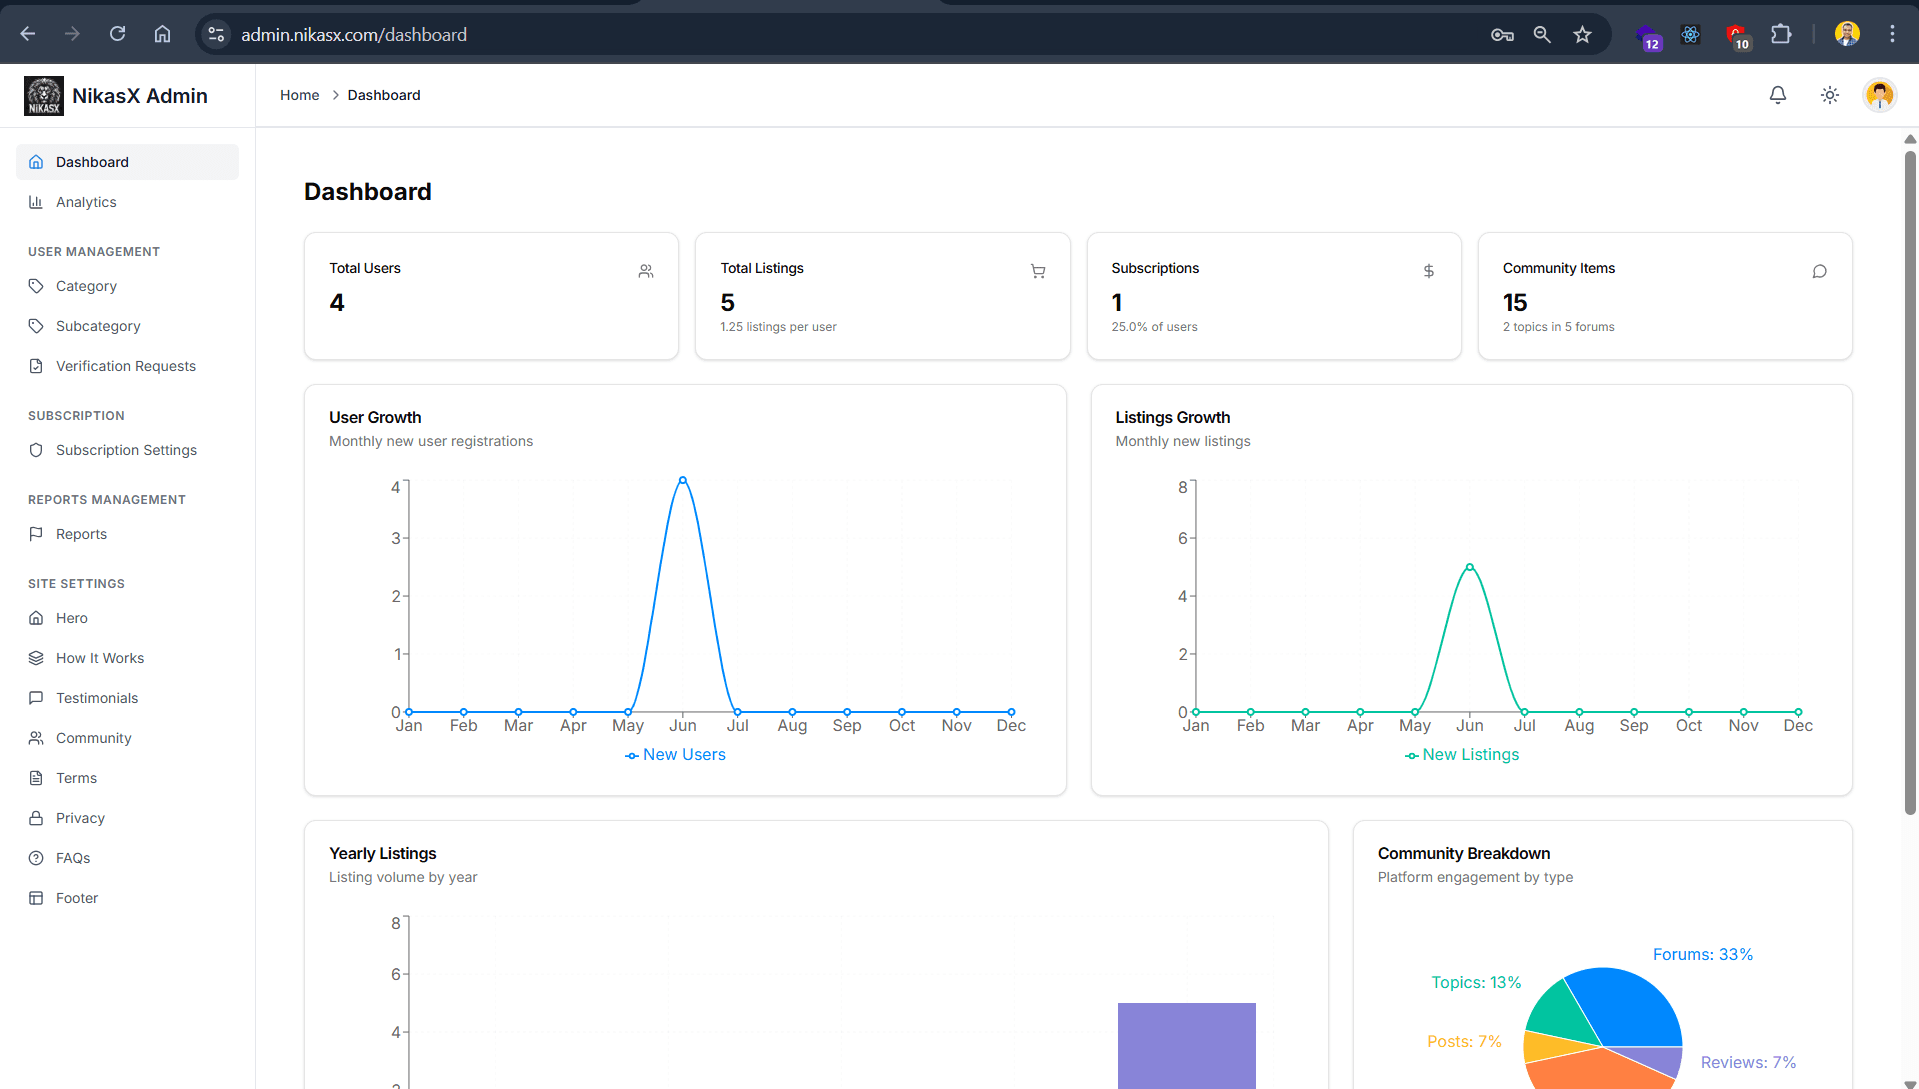Open the React developer tools extension icon
Screen dimensions: 1919x1089
[x=1690, y=34]
